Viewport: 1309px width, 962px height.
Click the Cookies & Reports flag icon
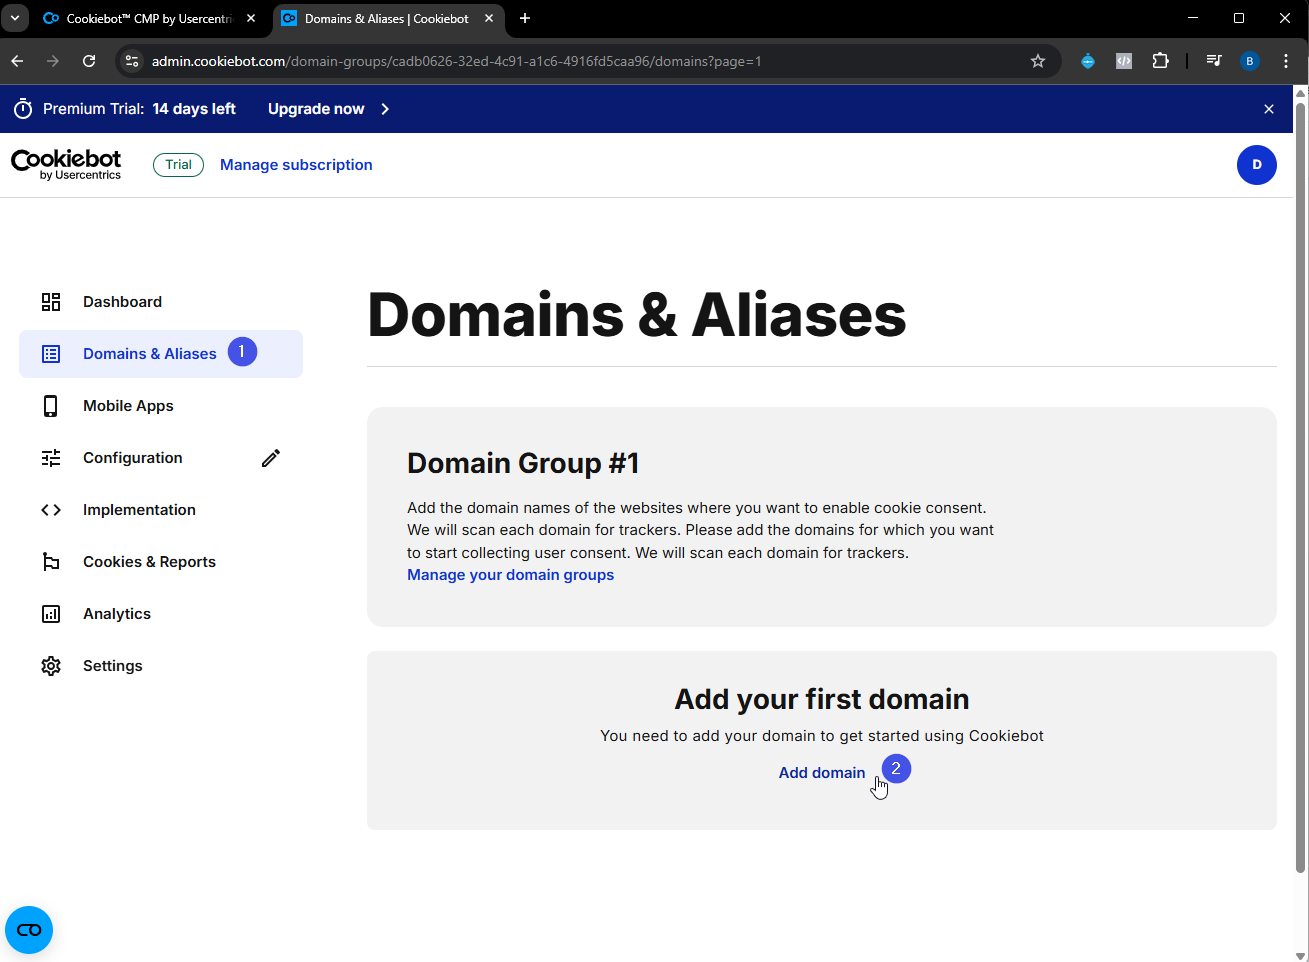(x=51, y=562)
